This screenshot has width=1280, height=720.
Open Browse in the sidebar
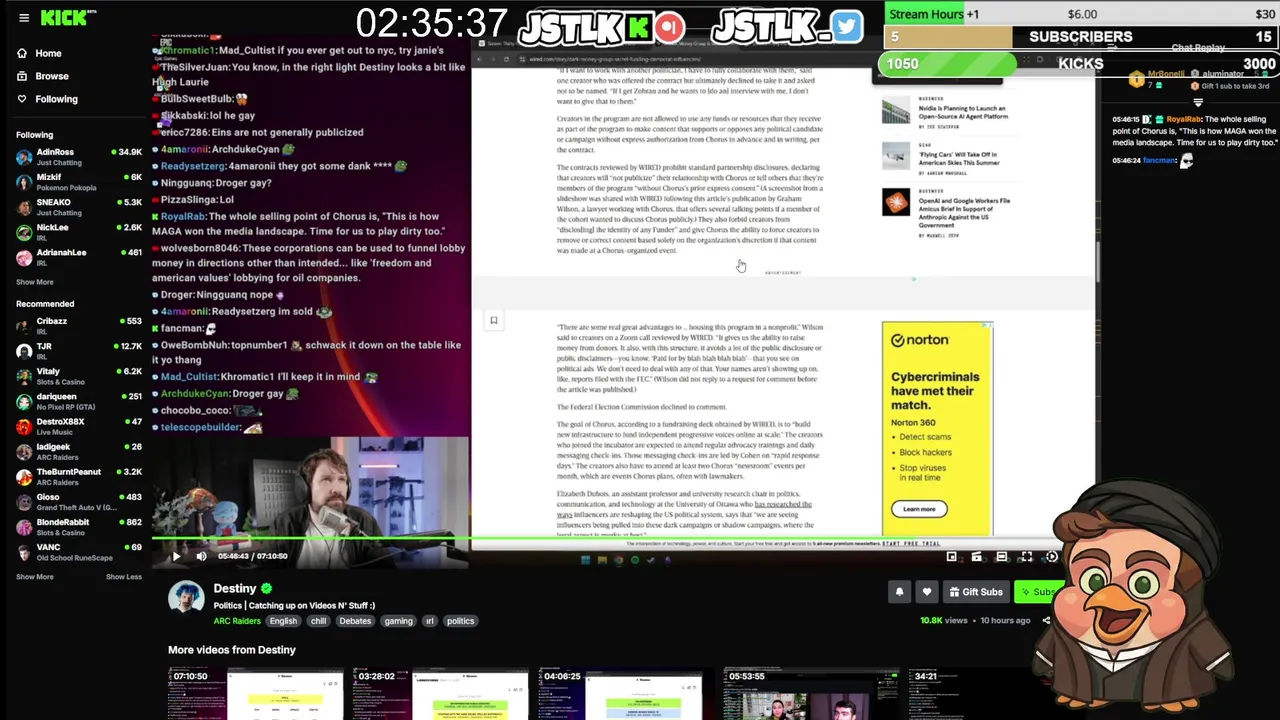[x=52, y=76]
